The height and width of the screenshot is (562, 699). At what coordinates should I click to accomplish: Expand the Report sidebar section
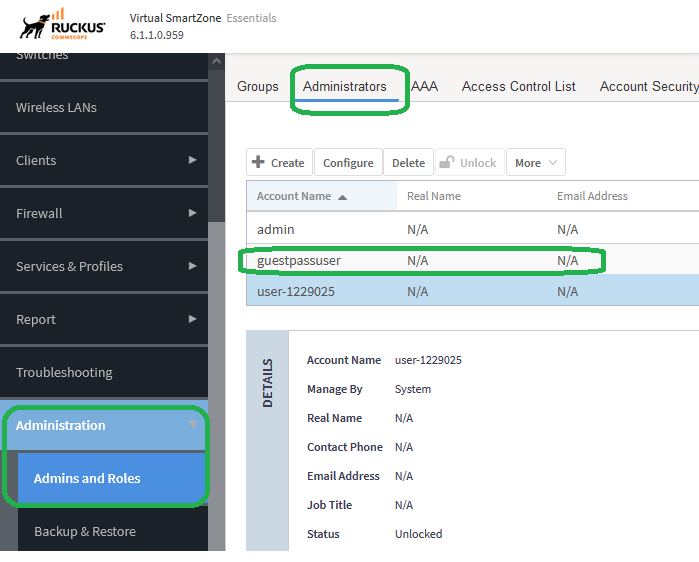(x=192, y=319)
